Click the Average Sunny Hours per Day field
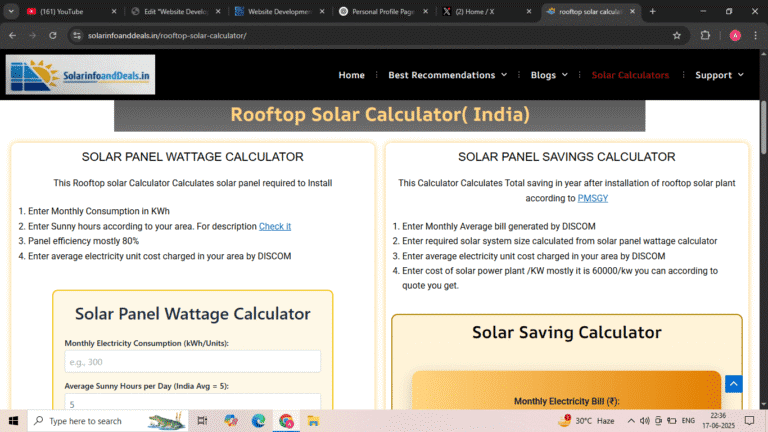 click(x=192, y=404)
